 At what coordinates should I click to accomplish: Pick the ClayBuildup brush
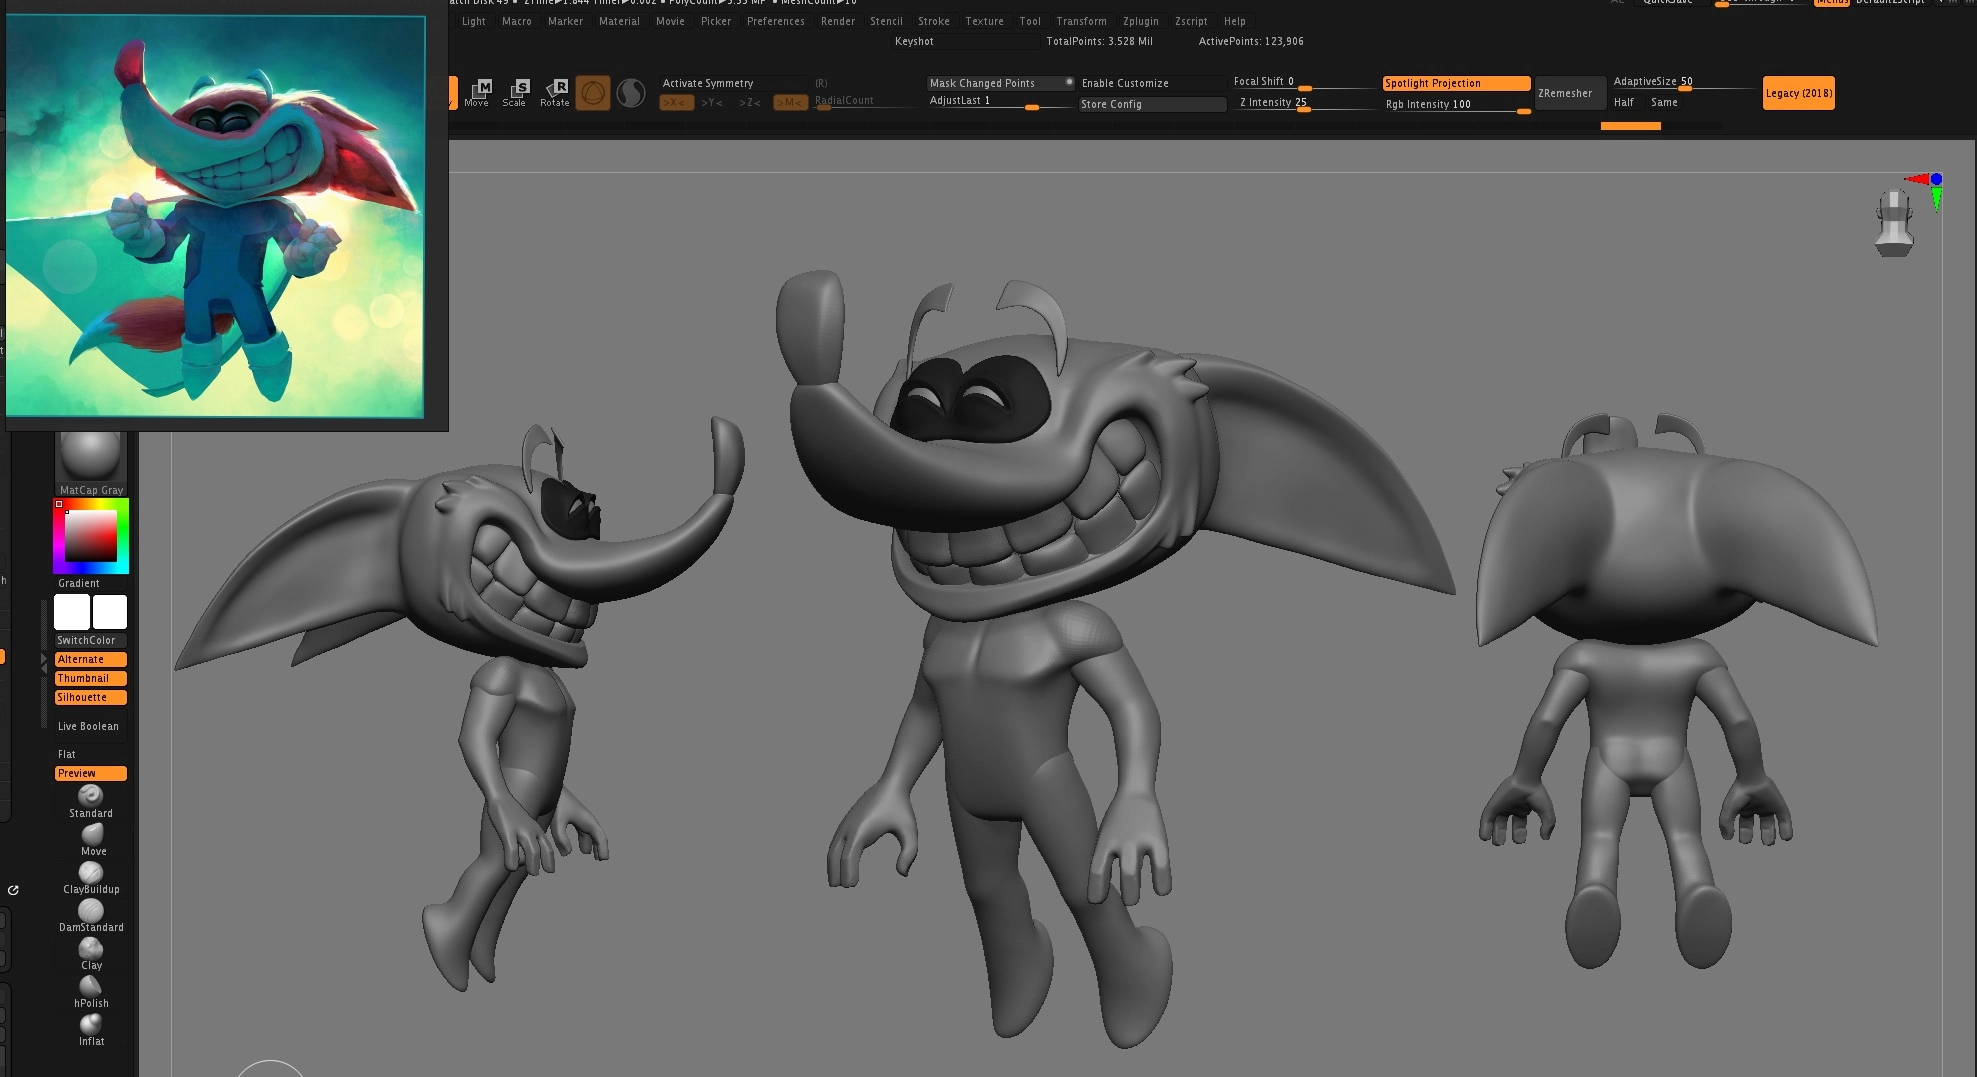coord(91,874)
